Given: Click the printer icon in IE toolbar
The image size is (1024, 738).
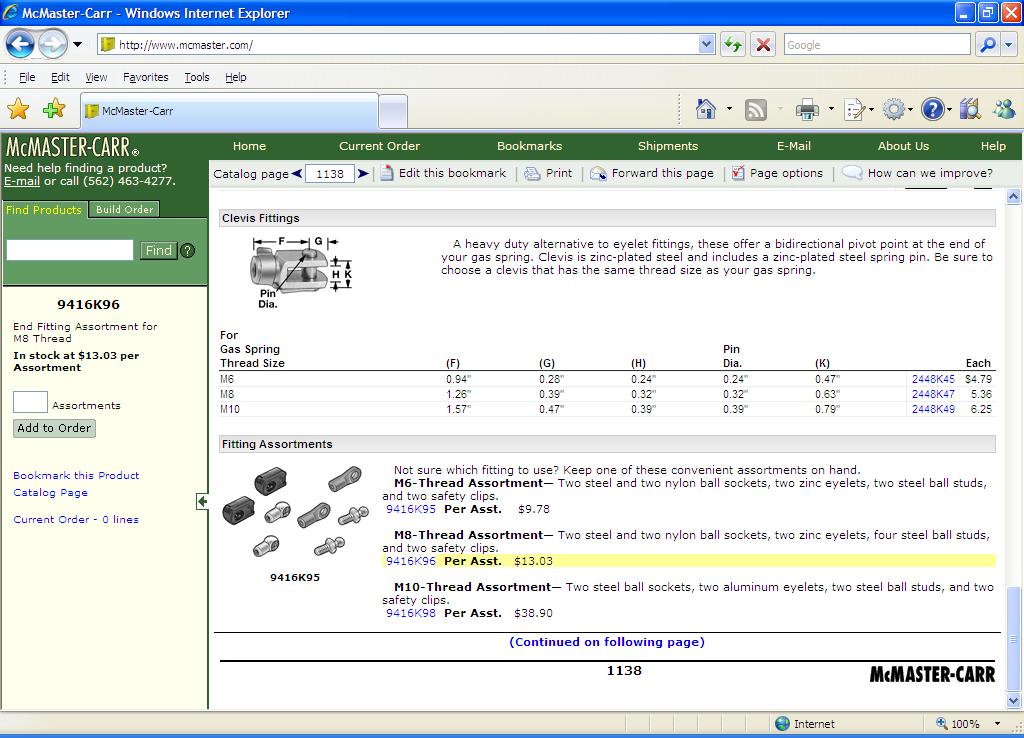Looking at the screenshot, I should [x=806, y=109].
